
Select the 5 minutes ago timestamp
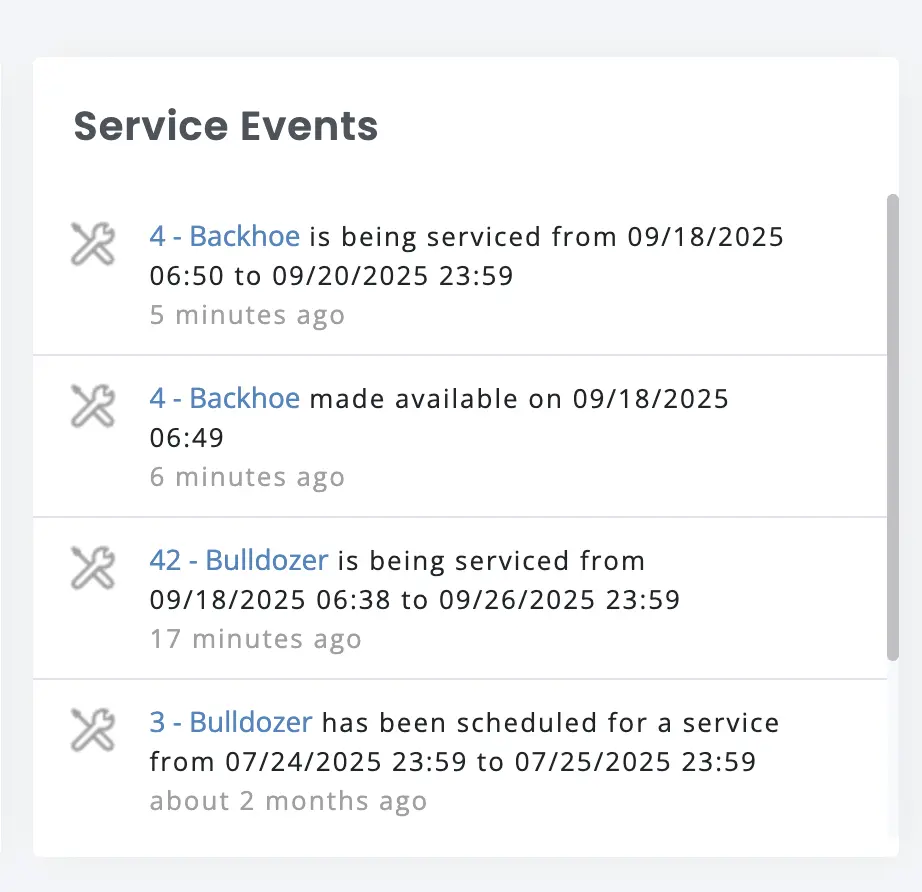247,315
